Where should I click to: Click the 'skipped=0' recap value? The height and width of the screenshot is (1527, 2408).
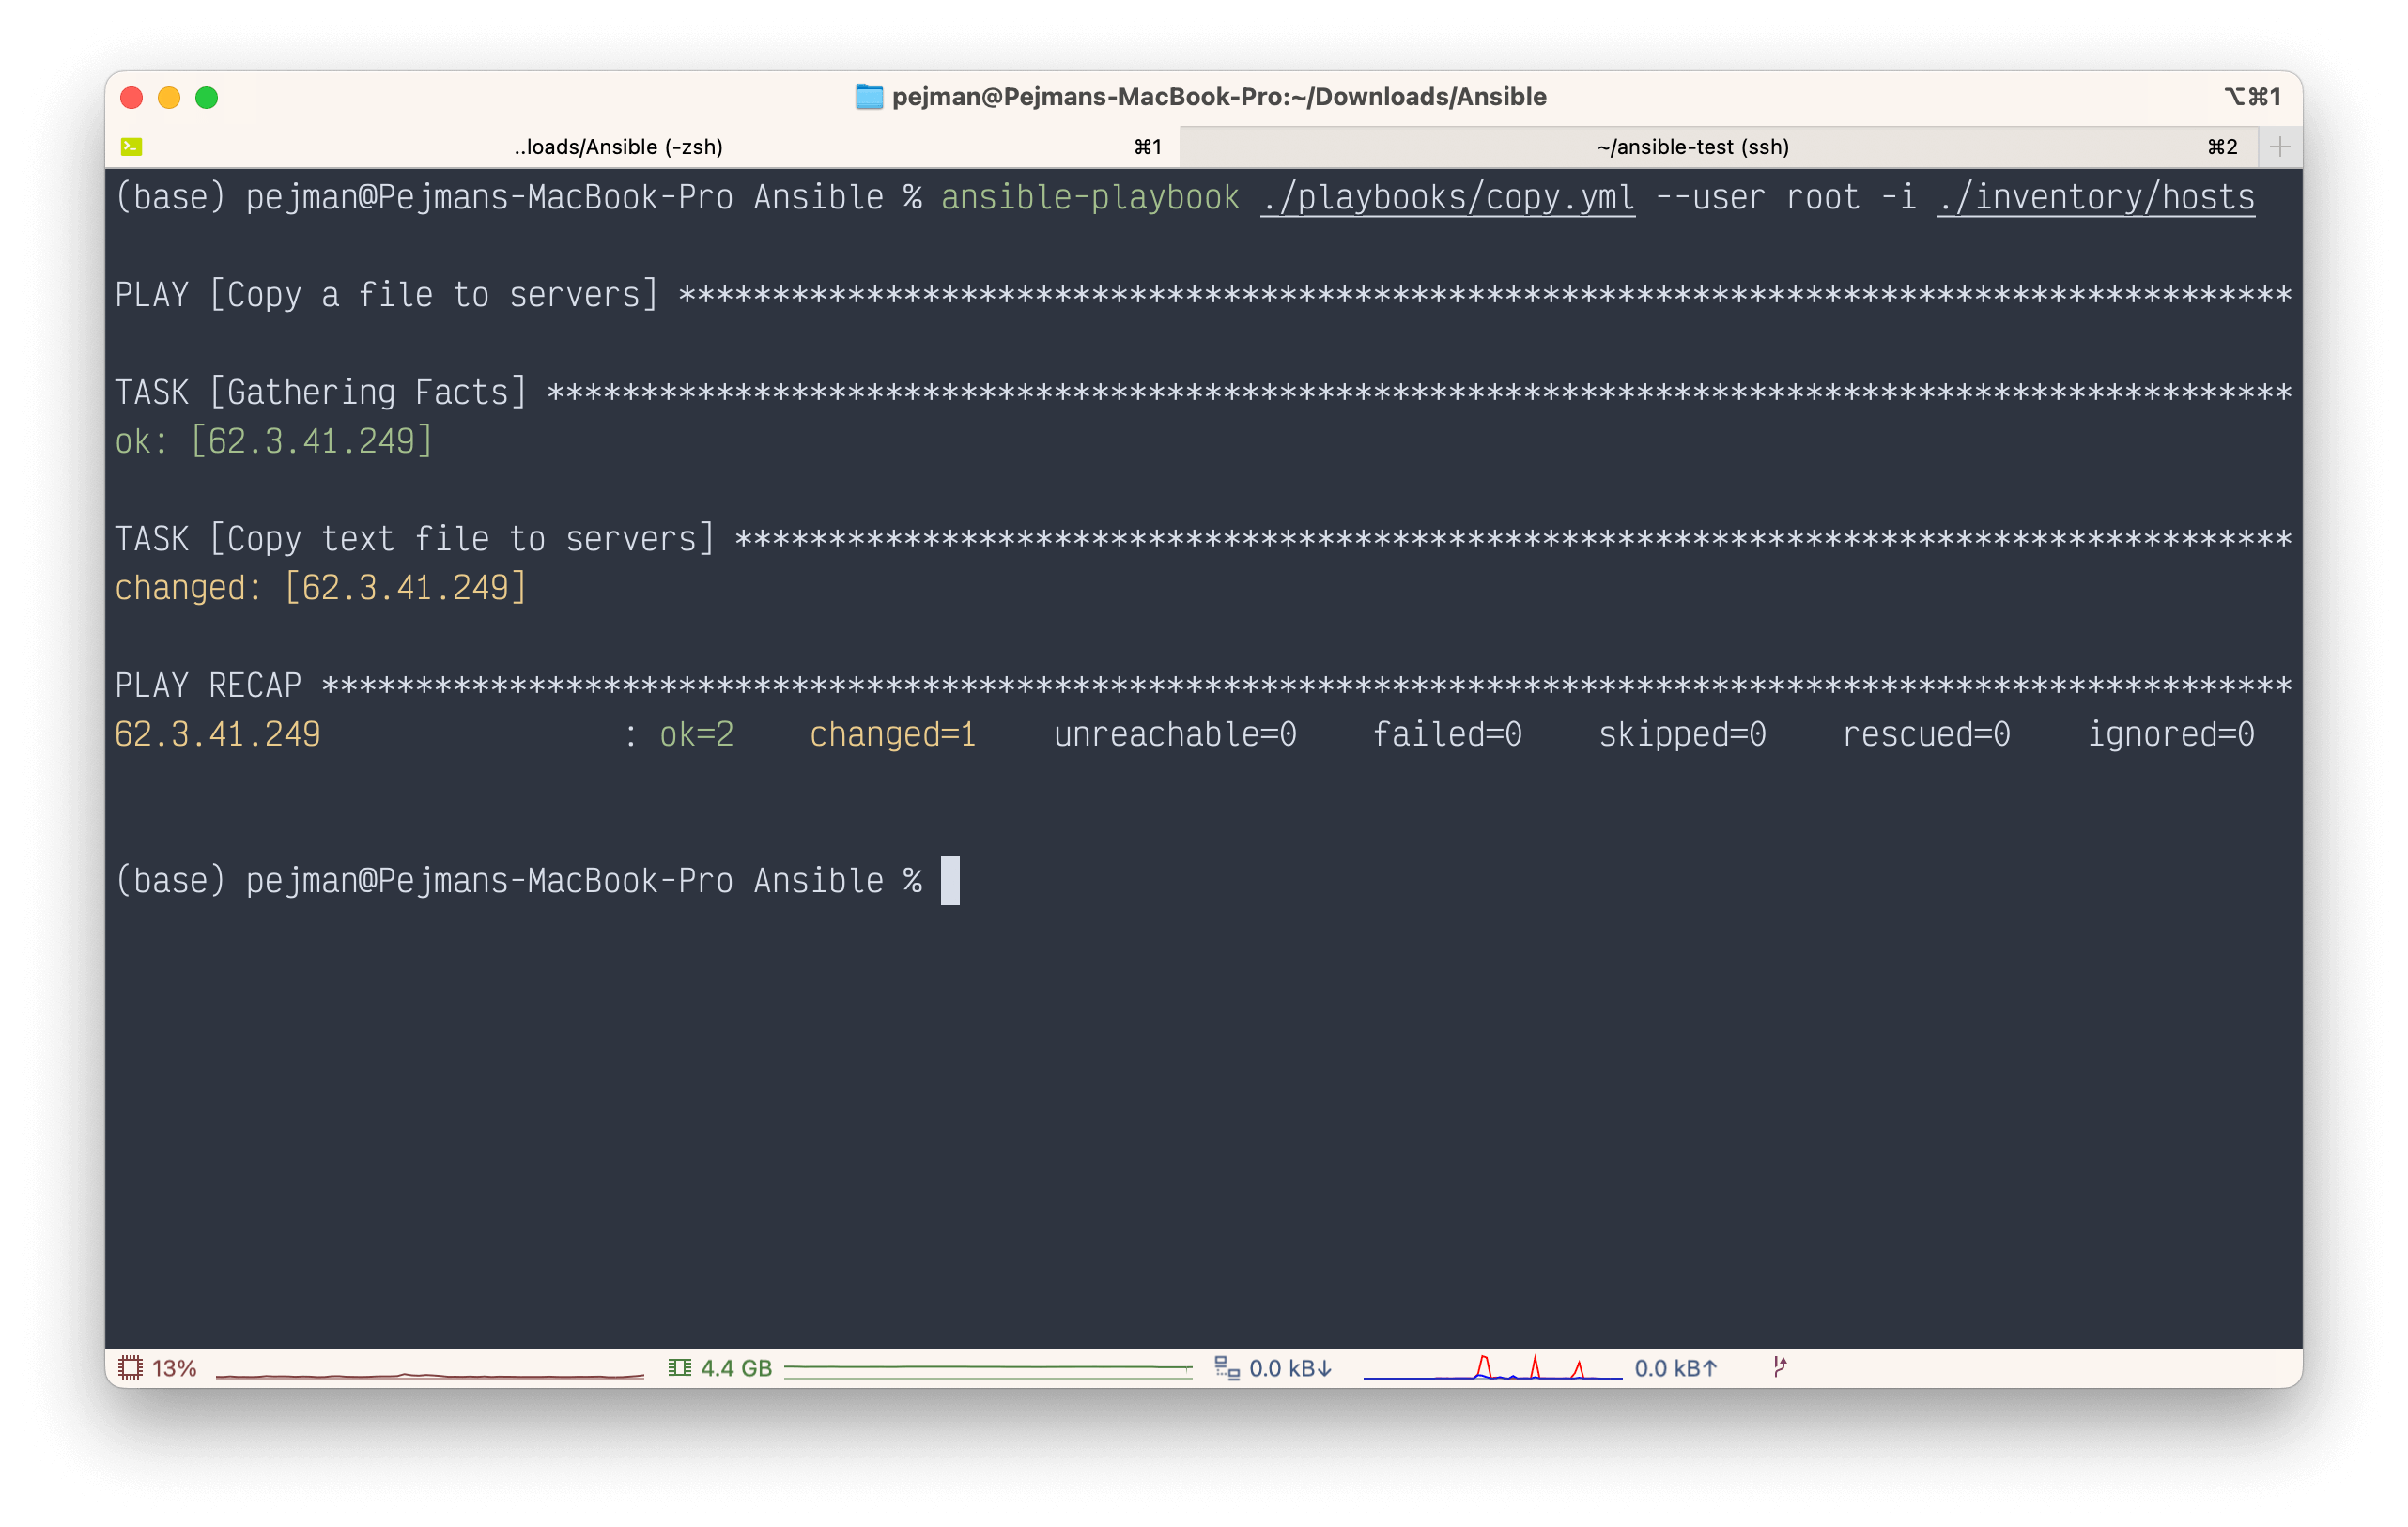click(x=1682, y=734)
